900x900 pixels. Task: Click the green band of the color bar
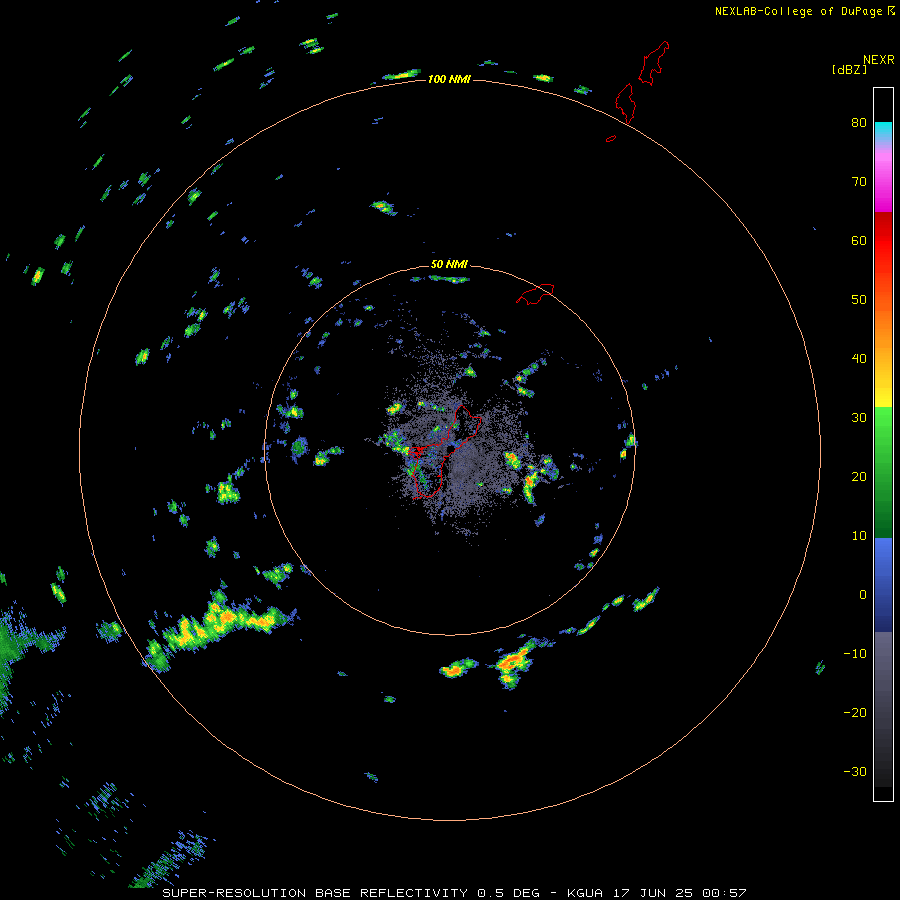click(883, 472)
